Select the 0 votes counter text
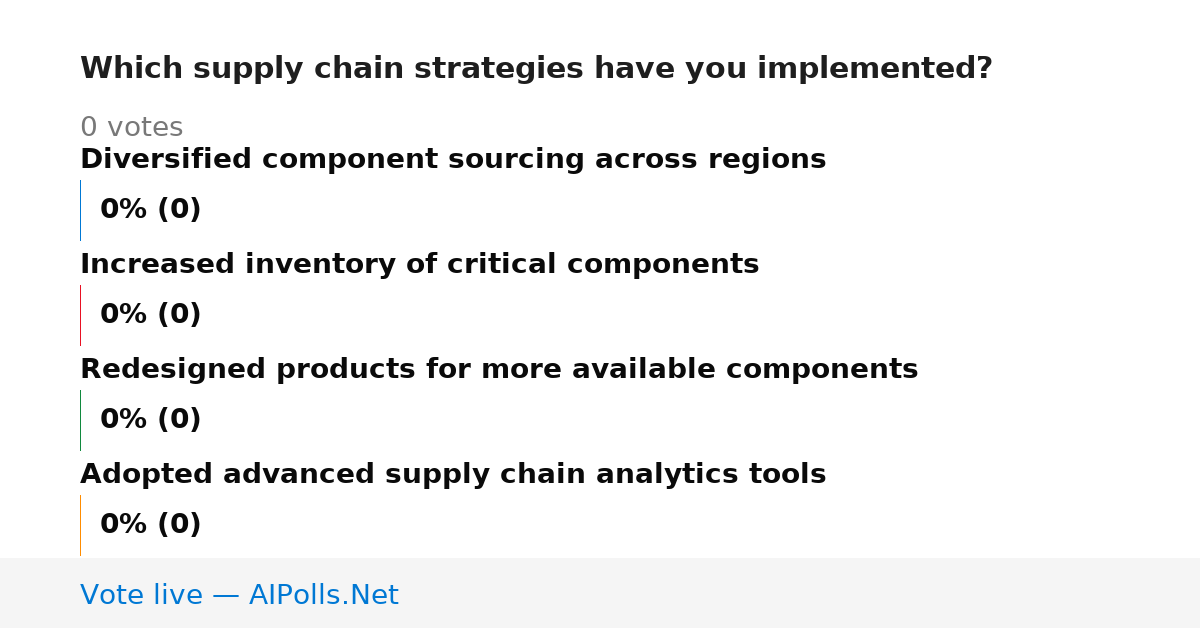Viewport: 1200px width, 628px height. [131, 128]
